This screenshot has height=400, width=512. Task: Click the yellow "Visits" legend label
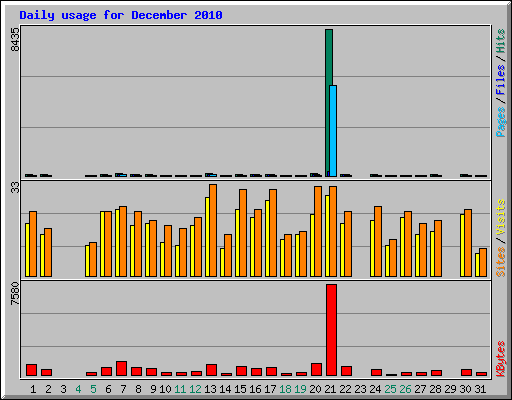[501, 217]
